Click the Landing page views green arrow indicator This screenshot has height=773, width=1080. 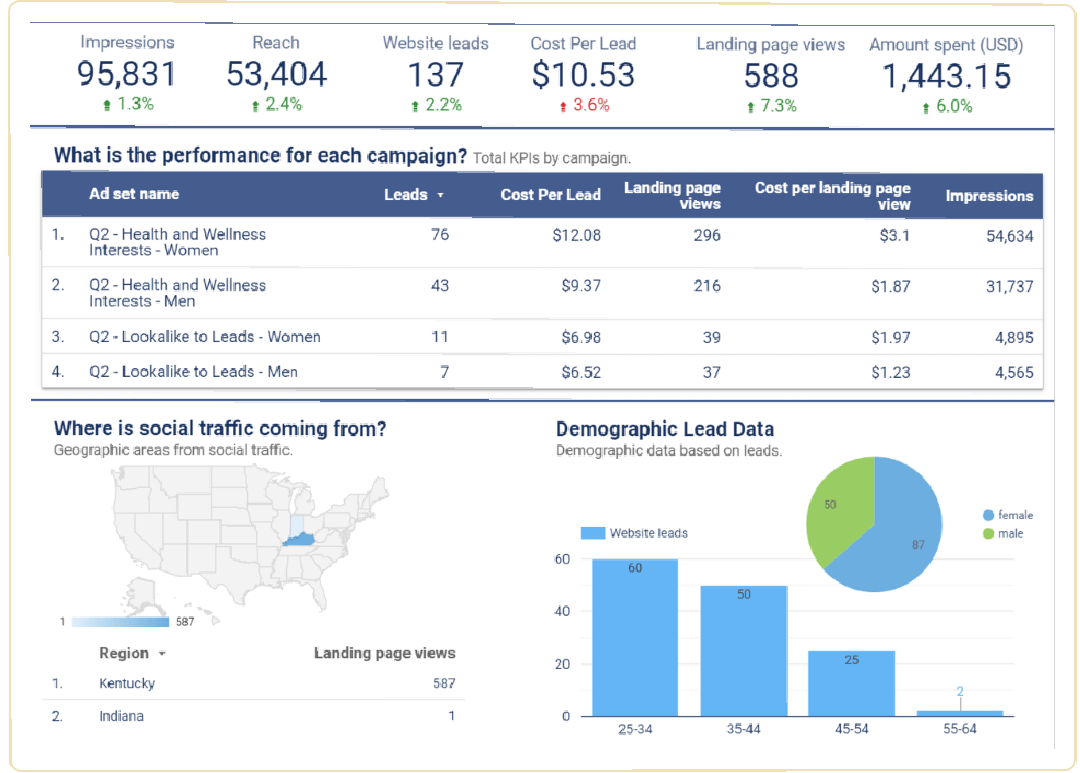750,107
